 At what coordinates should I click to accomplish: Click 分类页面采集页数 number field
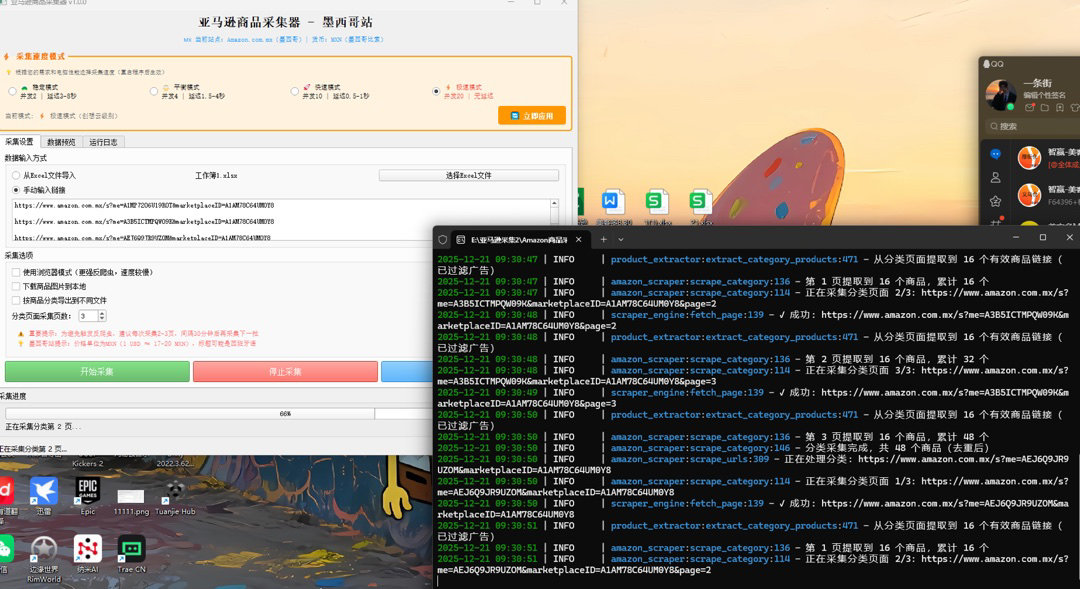(x=88, y=316)
